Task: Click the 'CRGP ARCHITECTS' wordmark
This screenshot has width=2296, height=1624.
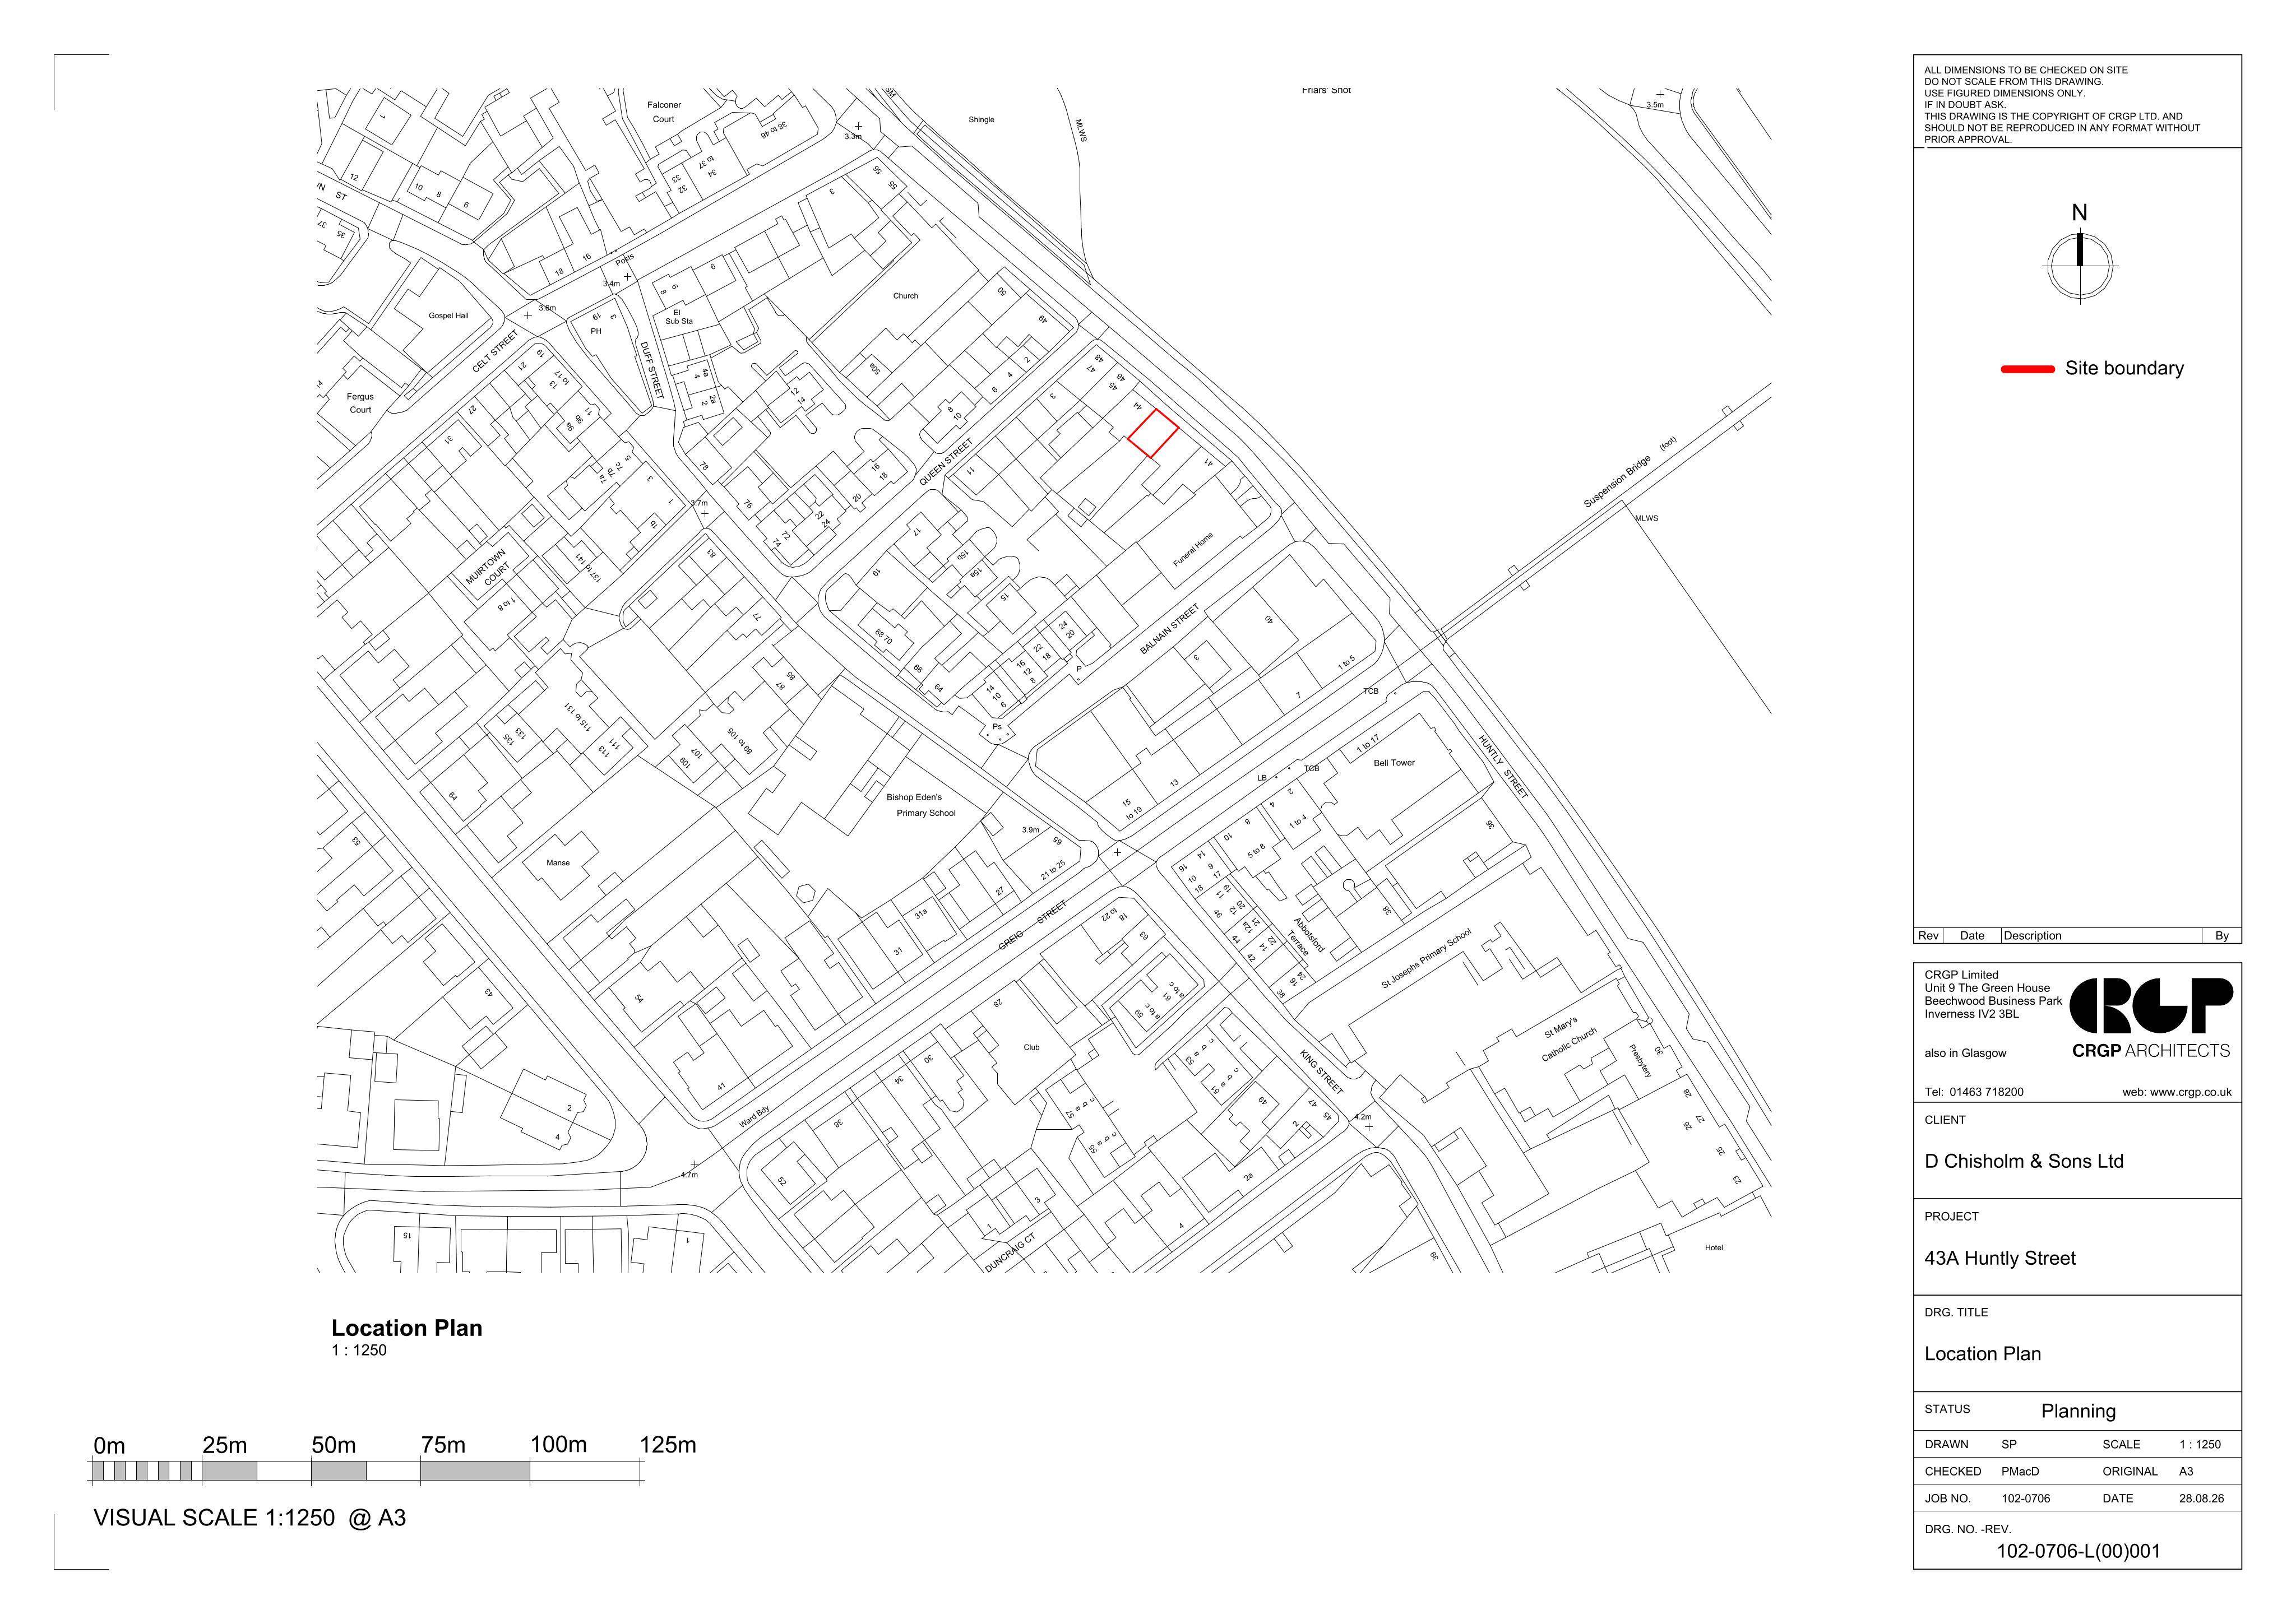Action: (x=2151, y=1050)
